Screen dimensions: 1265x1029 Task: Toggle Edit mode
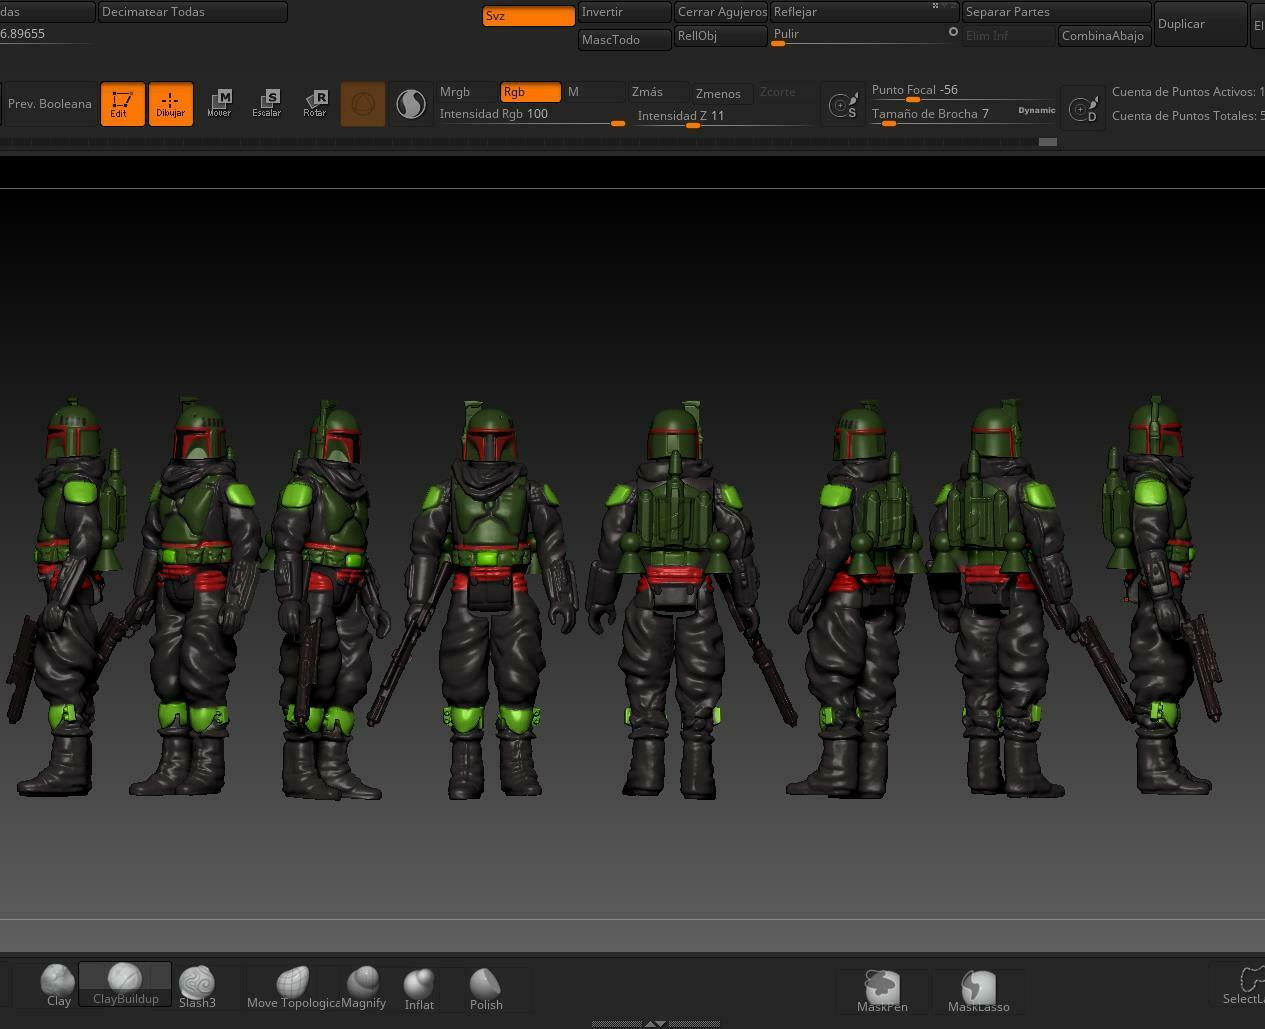coord(122,104)
